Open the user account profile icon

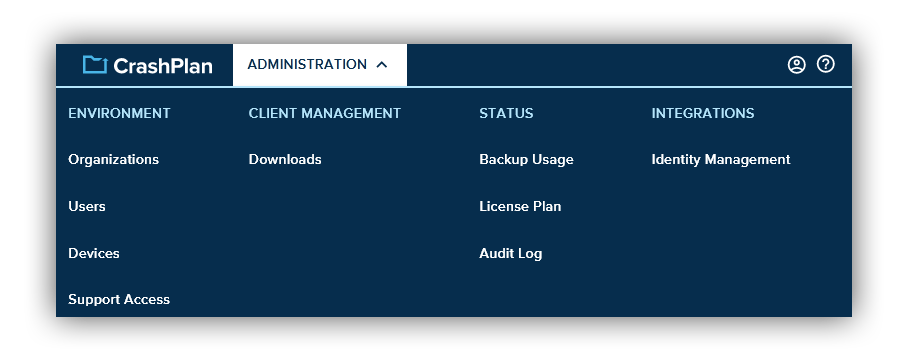(x=796, y=65)
